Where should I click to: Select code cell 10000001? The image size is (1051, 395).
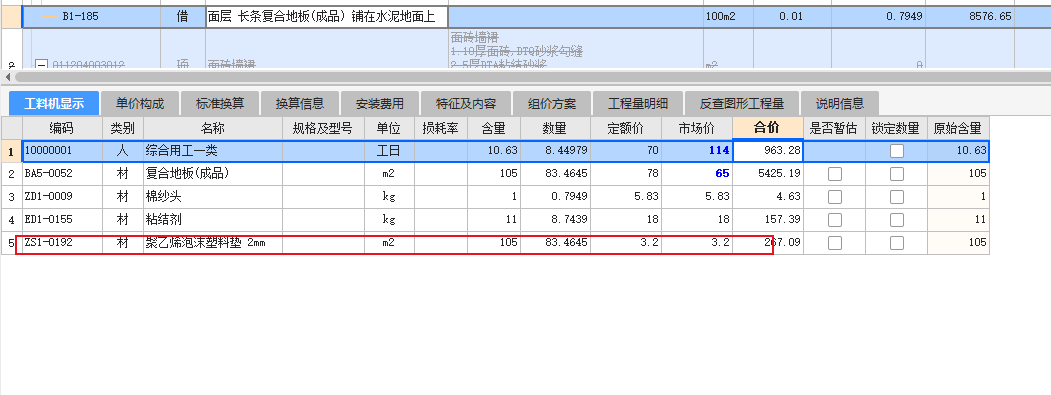[x=62, y=151]
